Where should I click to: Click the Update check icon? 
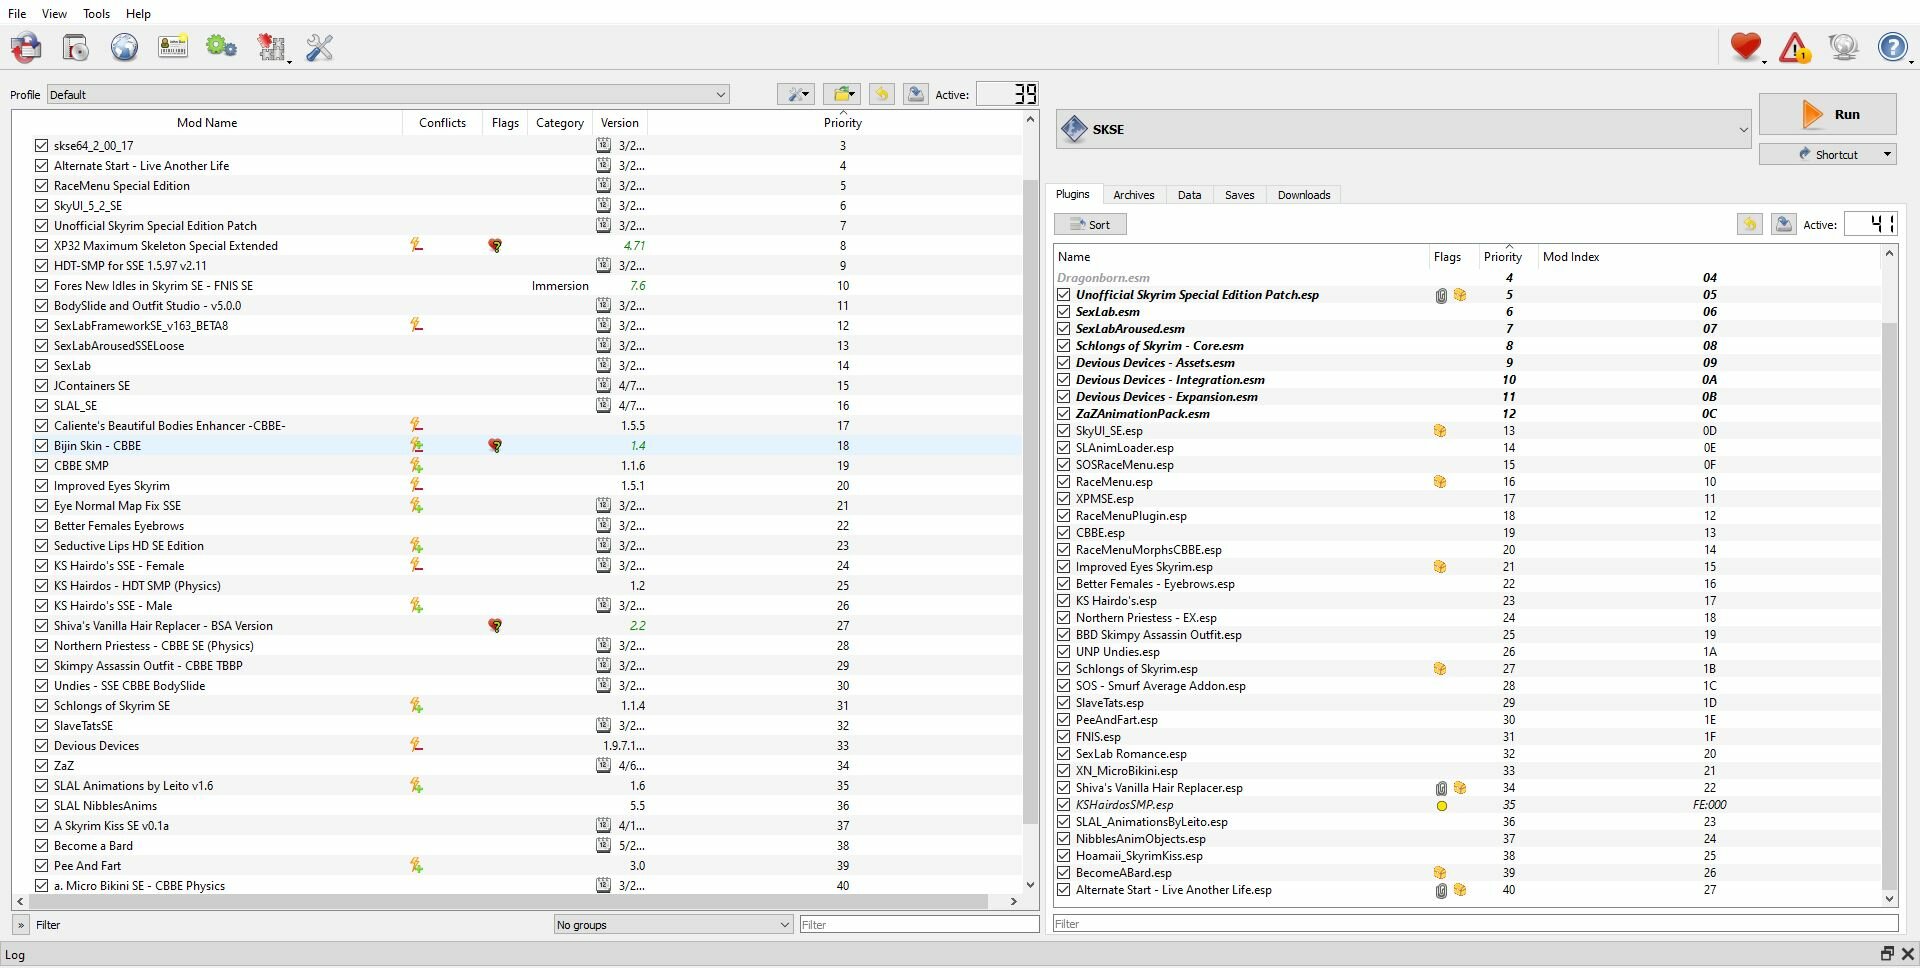point(1843,47)
